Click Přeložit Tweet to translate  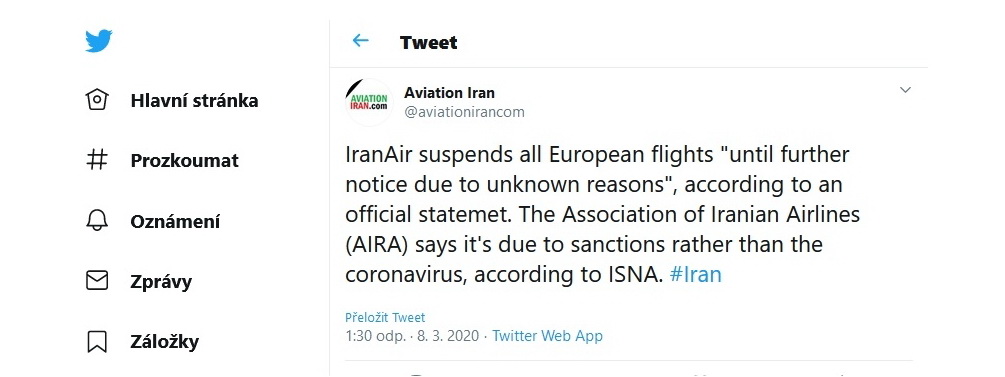tap(385, 317)
